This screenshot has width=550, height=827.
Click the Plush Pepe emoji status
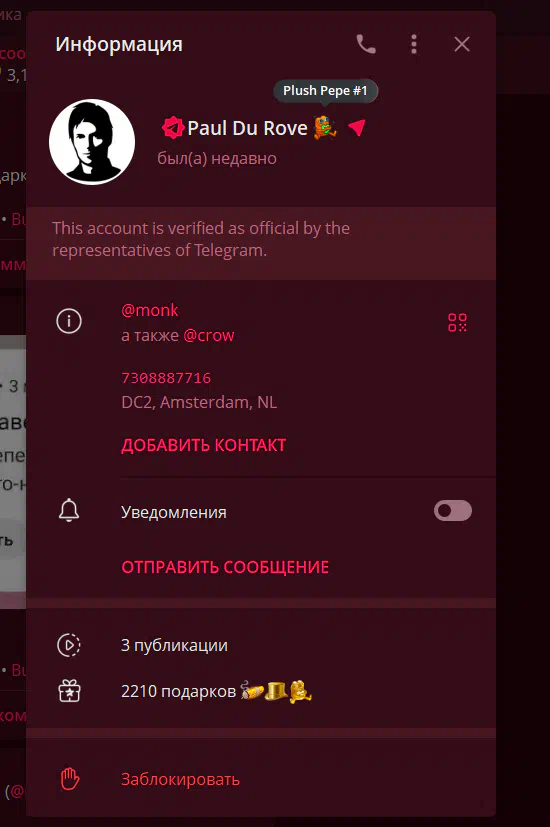point(325,128)
